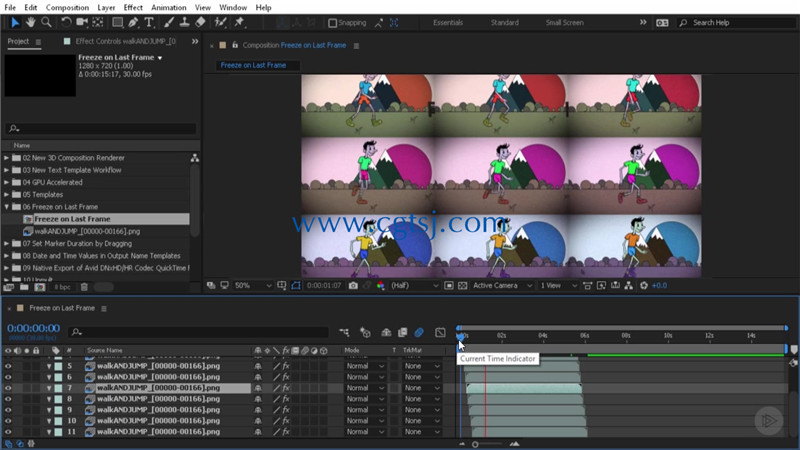Open the 50% magnification dropdown

tap(253, 286)
